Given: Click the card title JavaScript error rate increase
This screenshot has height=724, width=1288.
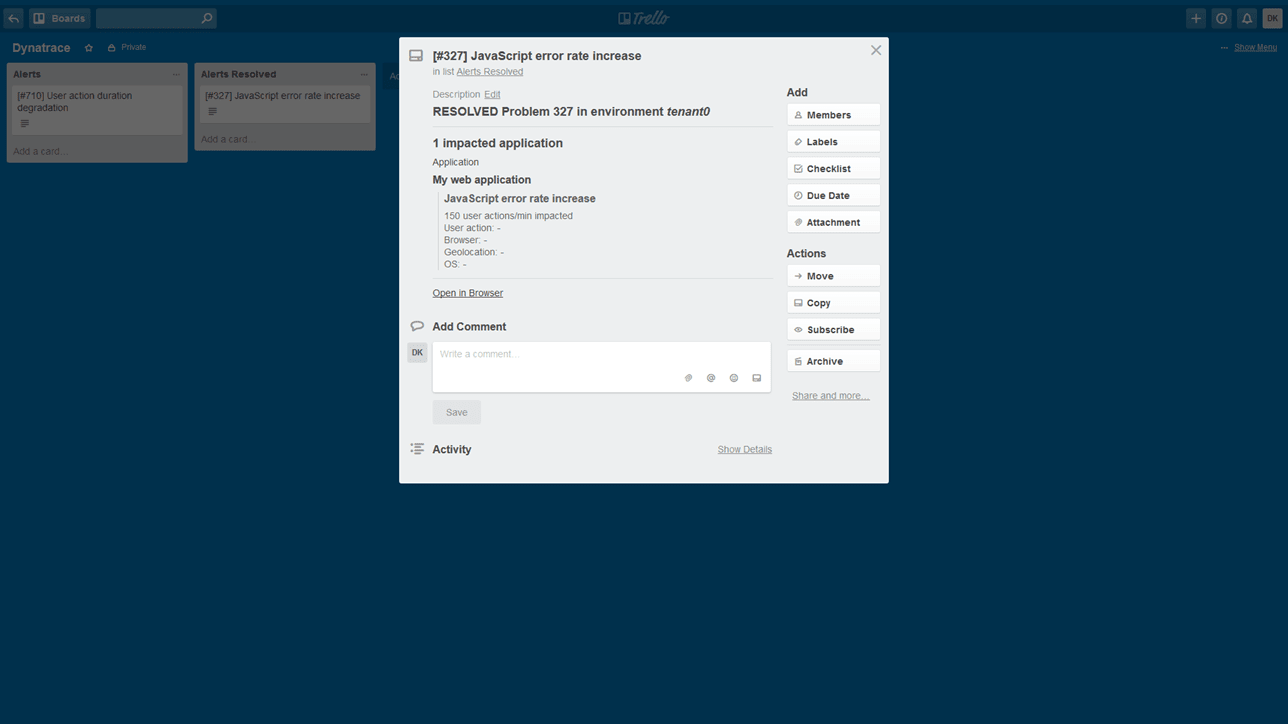Looking at the screenshot, I should pyautogui.click(x=537, y=56).
